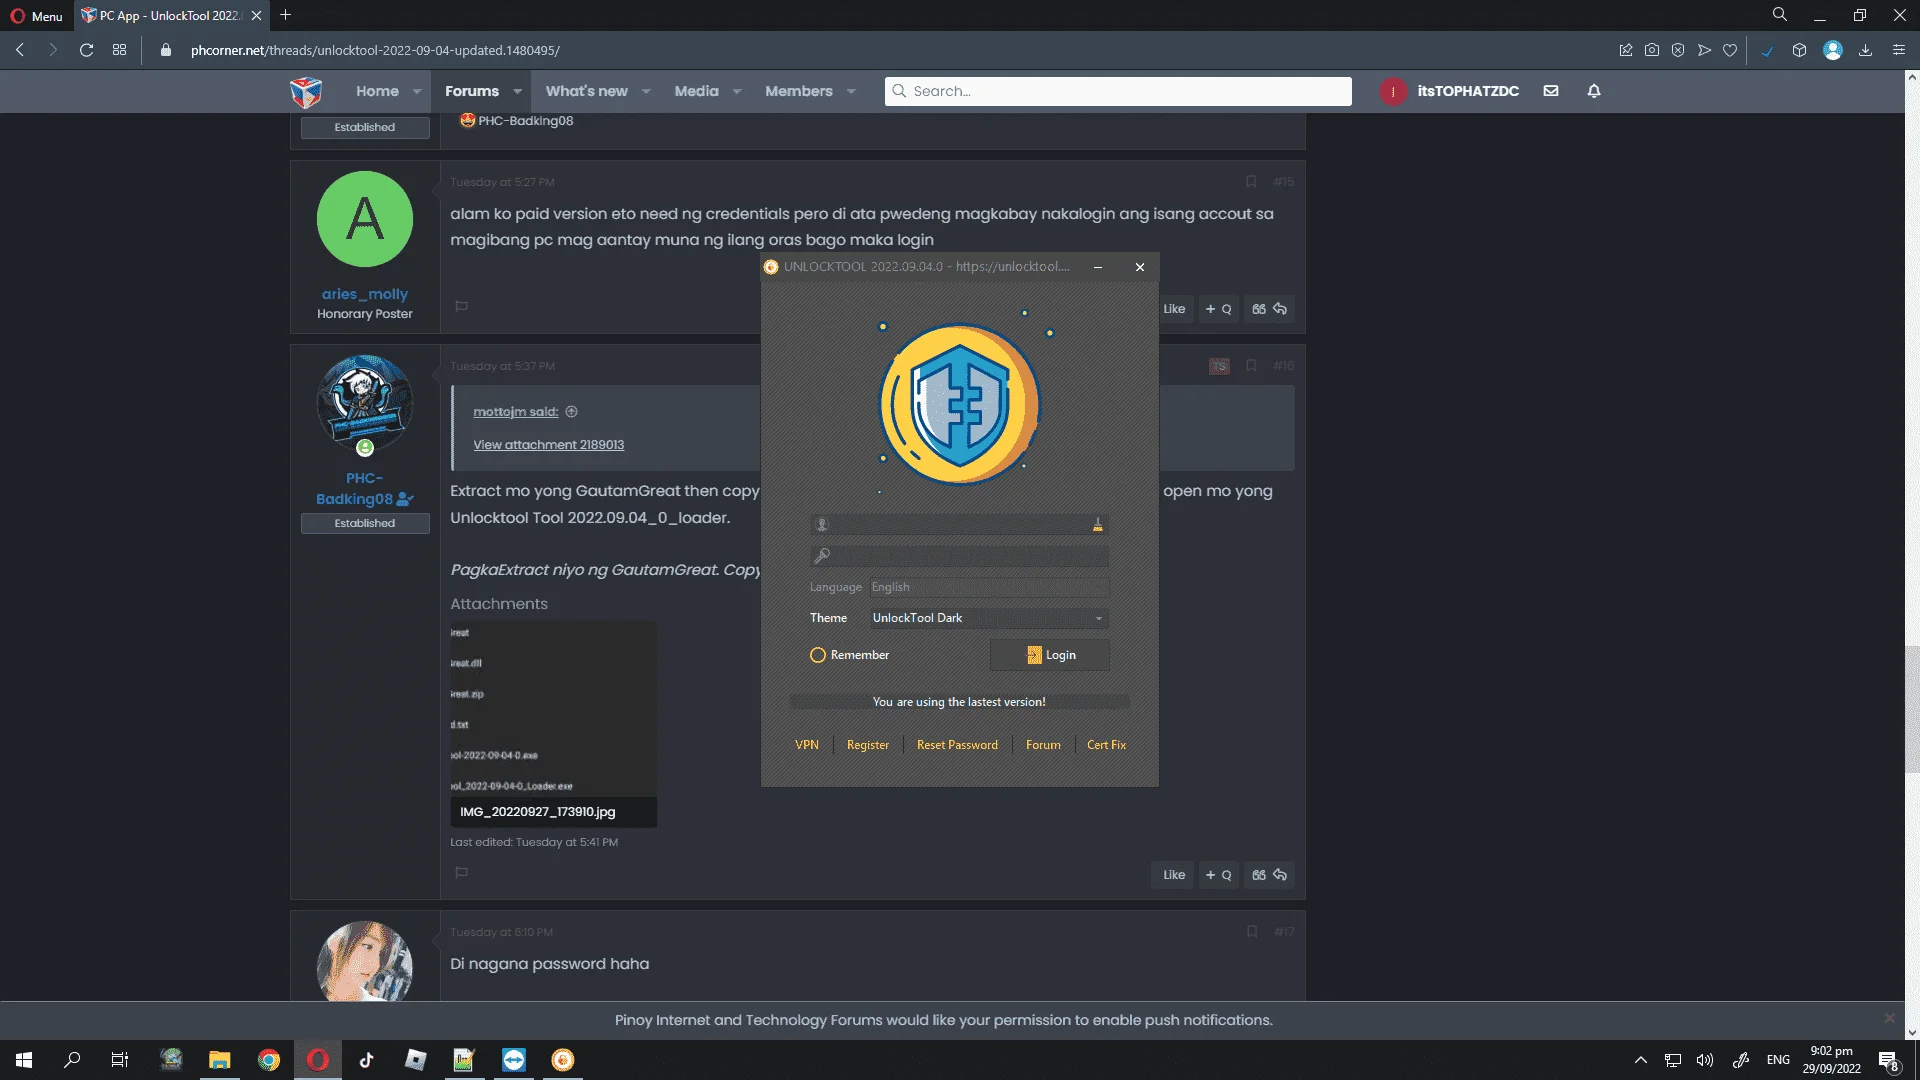Open the What's new nav item
This screenshot has height=1080, width=1920.
586,91
